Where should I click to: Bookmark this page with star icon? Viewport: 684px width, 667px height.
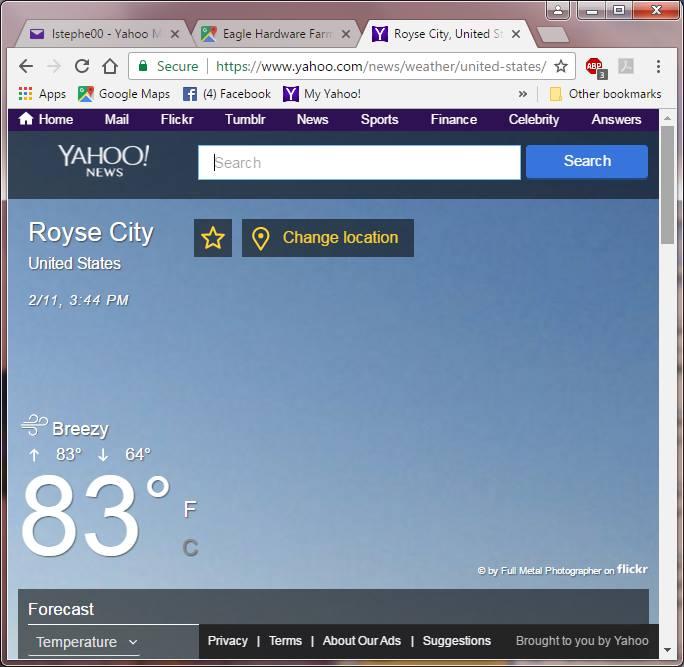561,66
